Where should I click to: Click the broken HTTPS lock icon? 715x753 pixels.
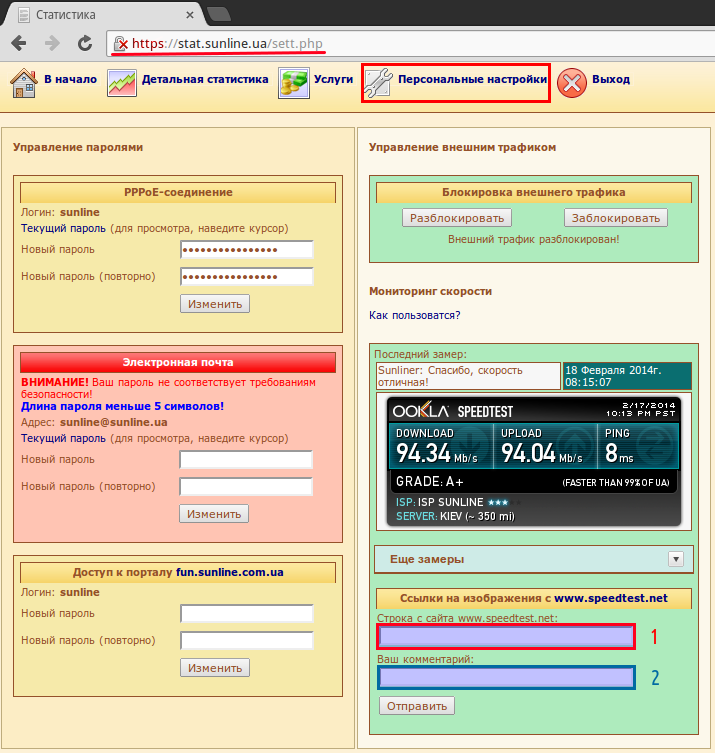(121, 44)
